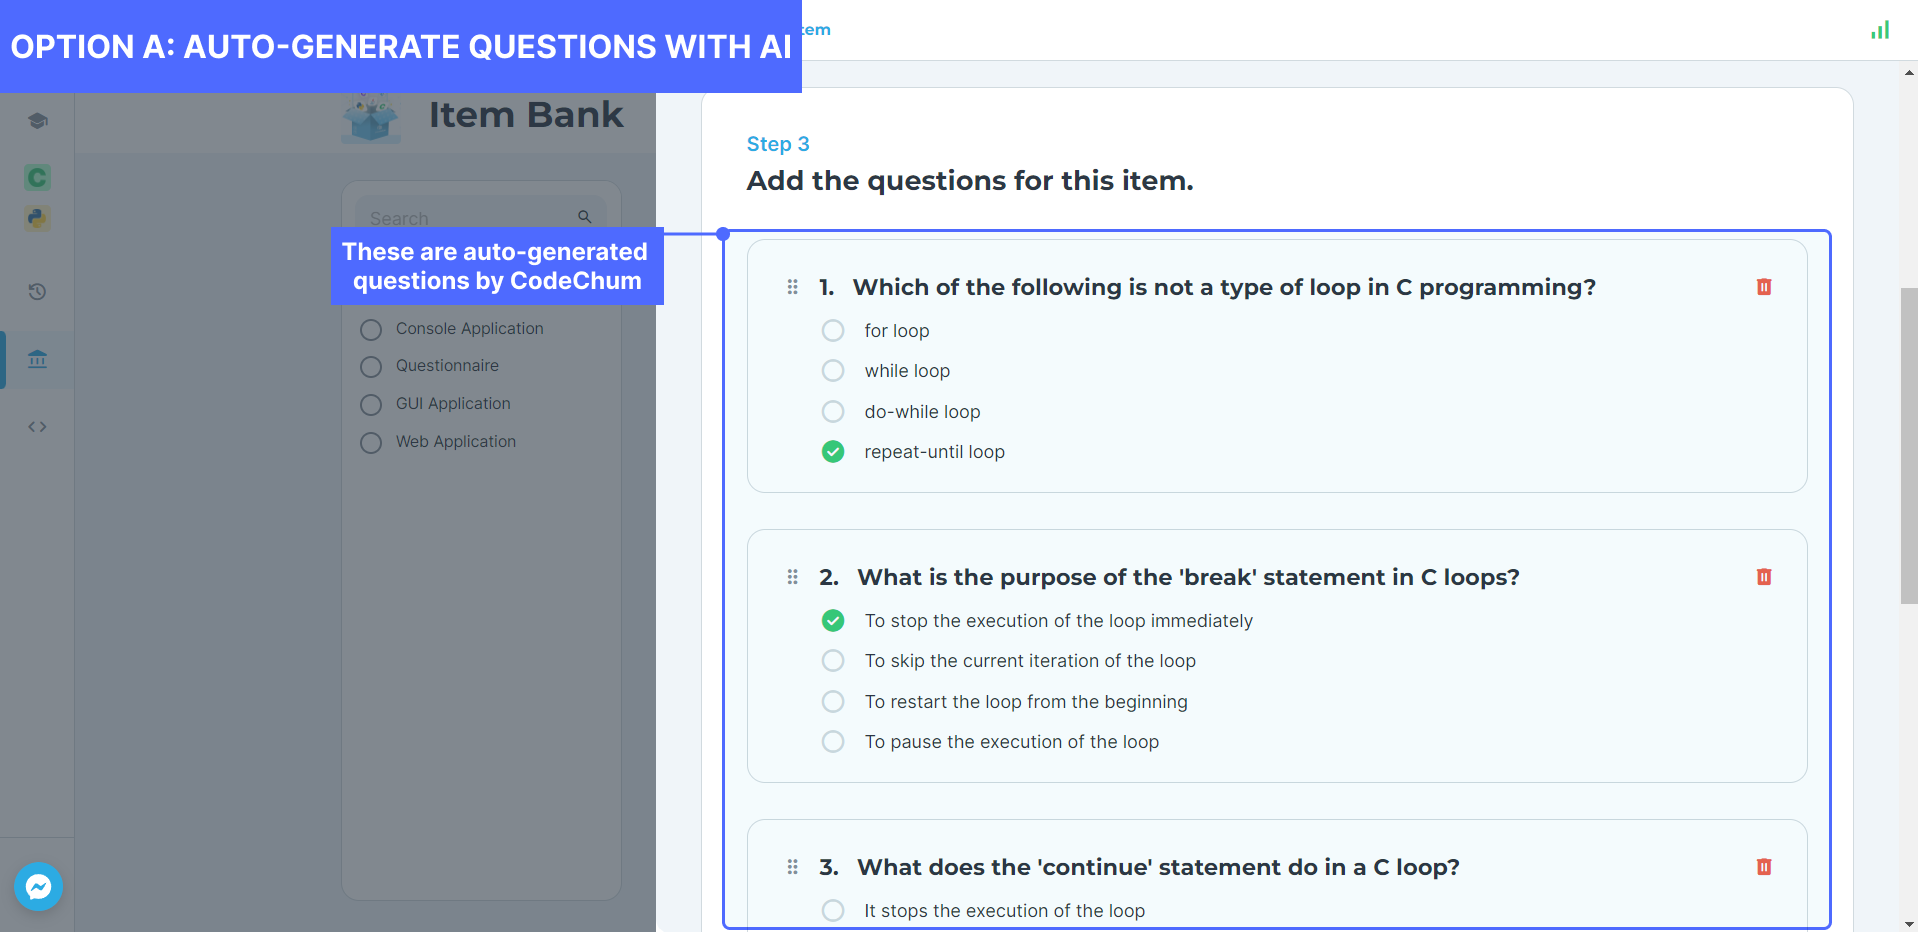Open the Messenger chat bubble

[x=39, y=887]
